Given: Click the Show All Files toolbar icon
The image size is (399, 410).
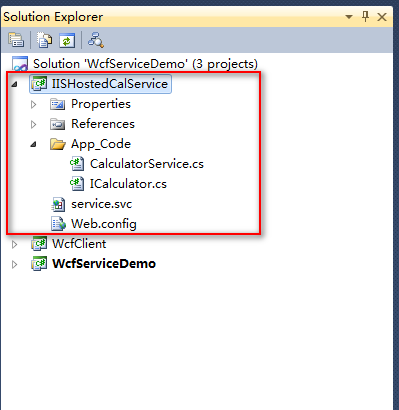Looking at the screenshot, I should [x=44, y=40].
